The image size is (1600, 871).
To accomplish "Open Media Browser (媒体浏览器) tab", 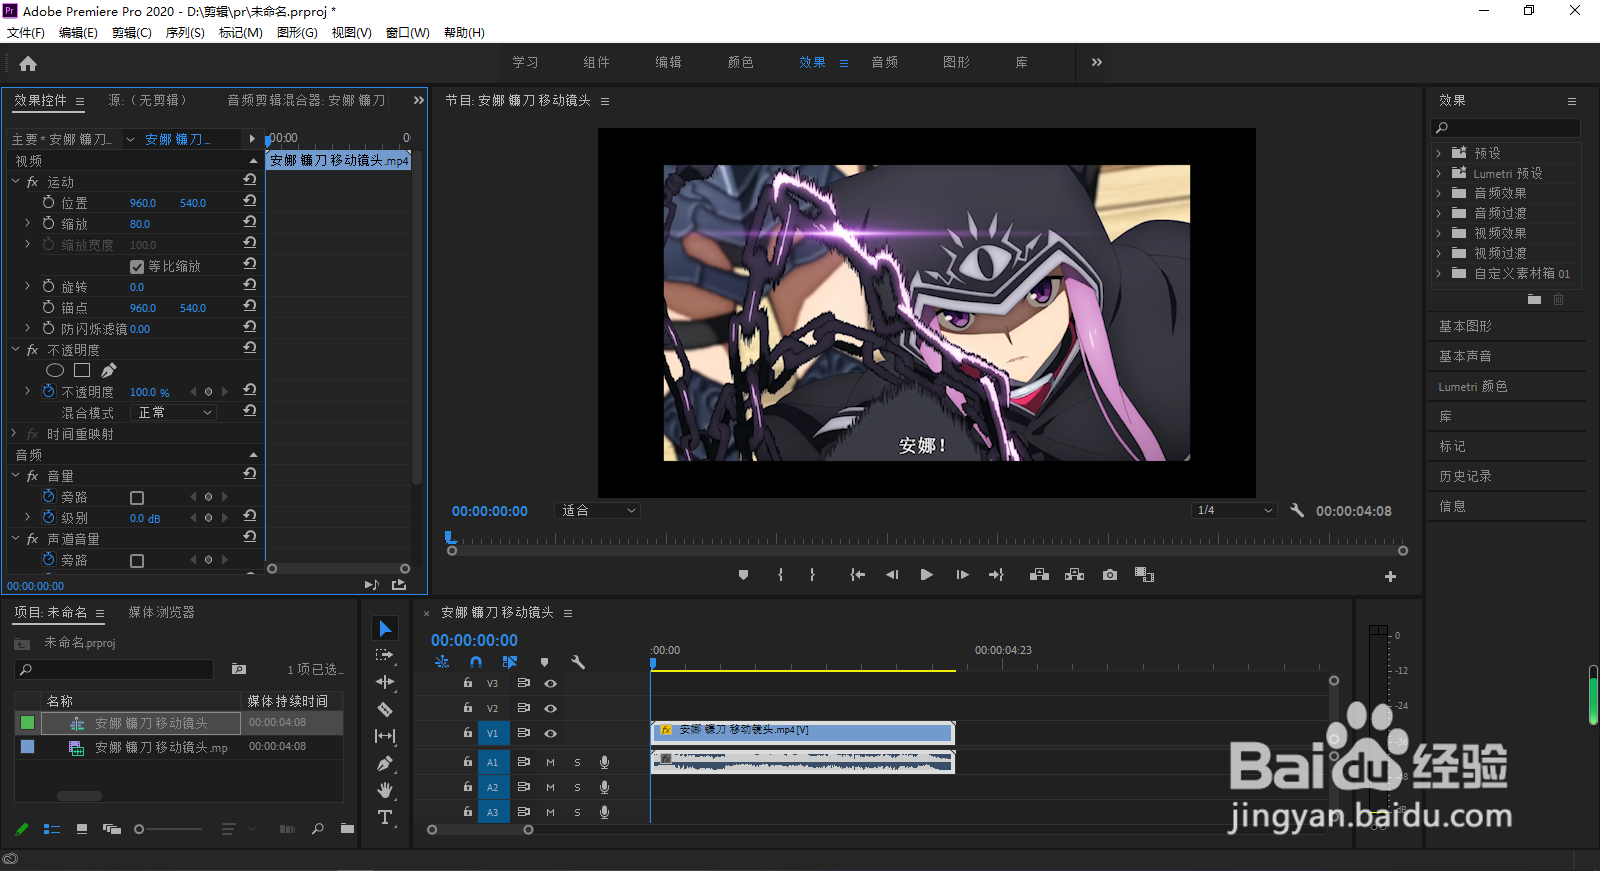I will point(162,612).
